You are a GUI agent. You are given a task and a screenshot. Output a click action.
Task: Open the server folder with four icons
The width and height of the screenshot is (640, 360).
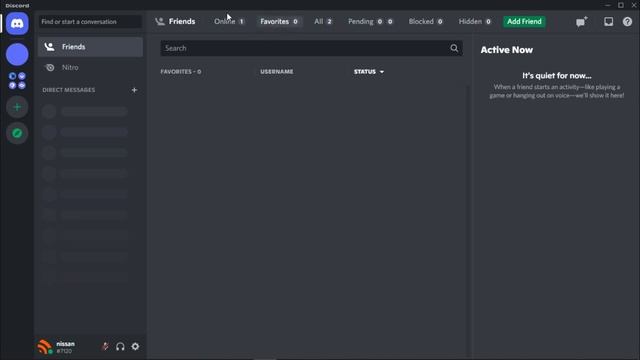click(x=17, y=80)
